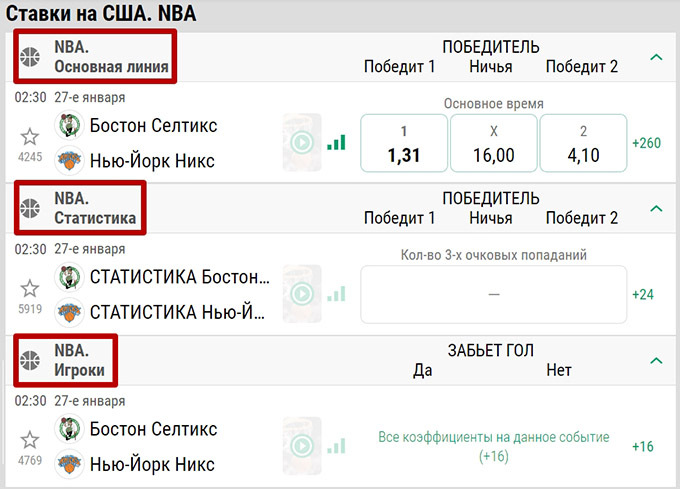This screenshot has width=680, height=489.
Task: Open Бостон Селтикс in main line match
Action: [153, 126]
